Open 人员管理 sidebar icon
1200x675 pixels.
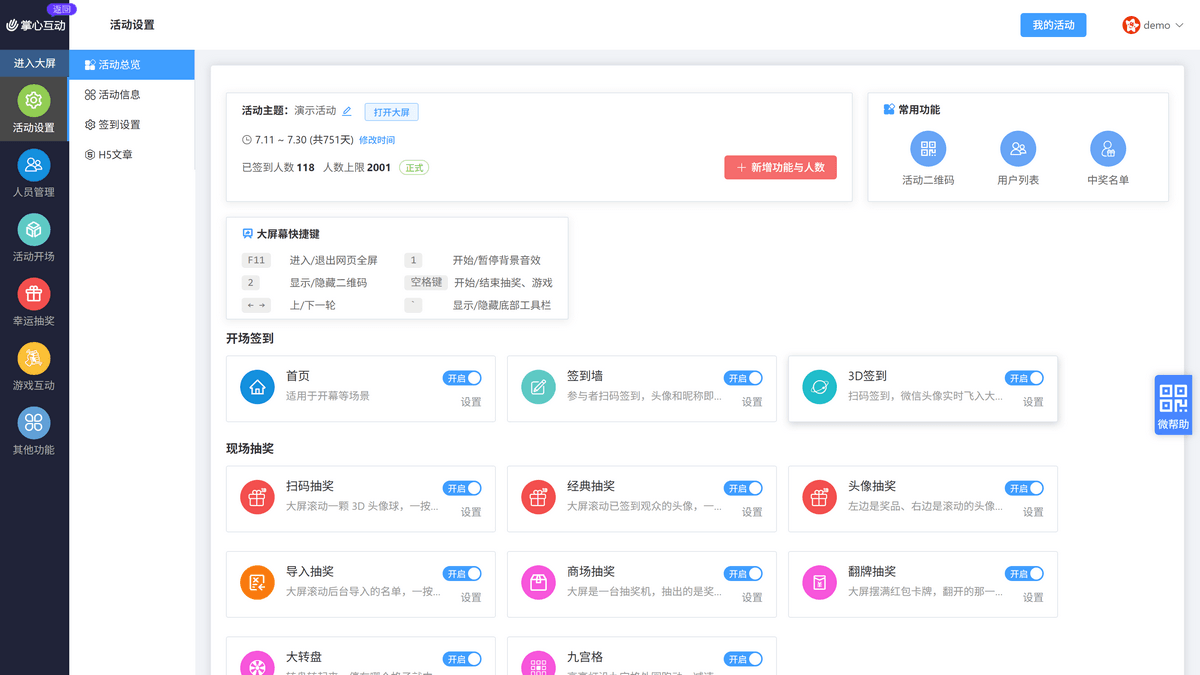(34, 174)
